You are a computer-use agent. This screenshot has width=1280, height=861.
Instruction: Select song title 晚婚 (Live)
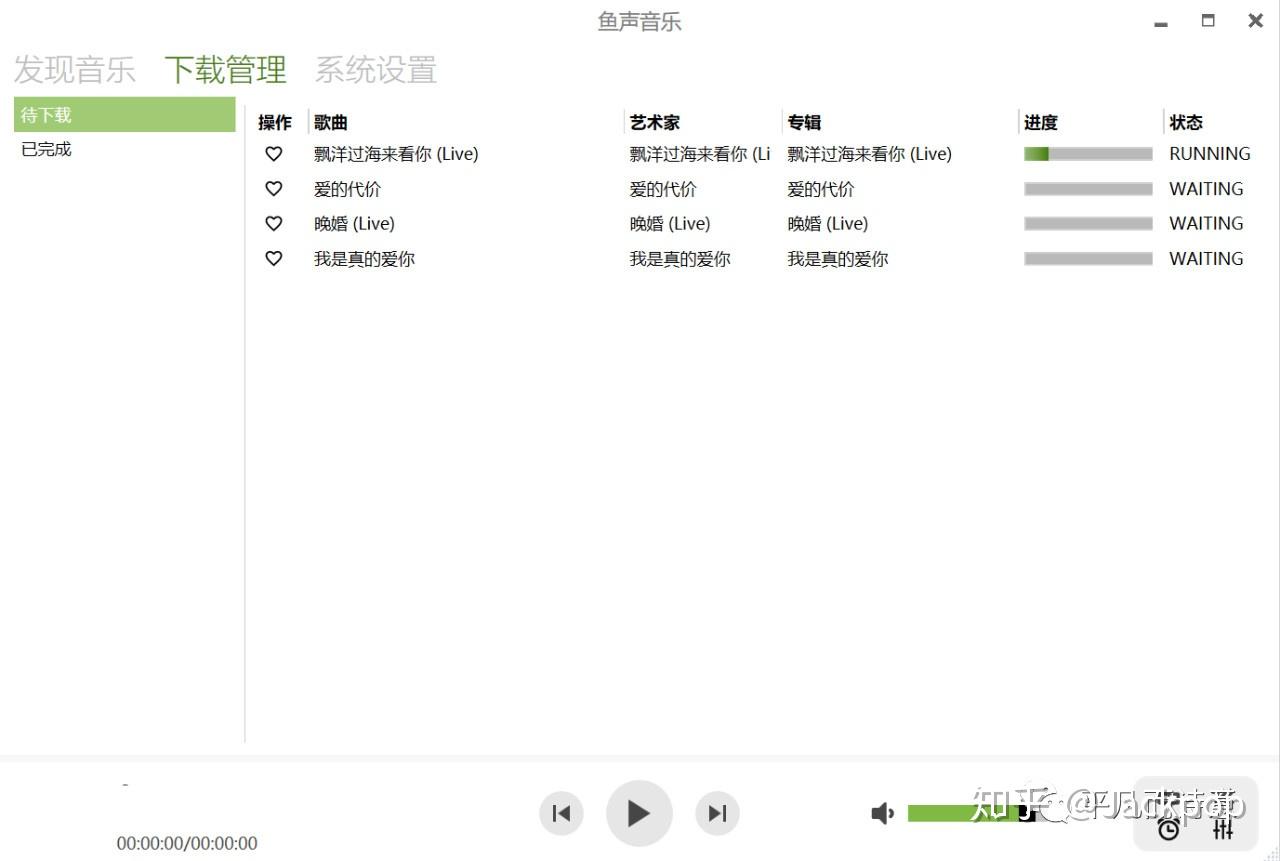(x=354, y=224)
